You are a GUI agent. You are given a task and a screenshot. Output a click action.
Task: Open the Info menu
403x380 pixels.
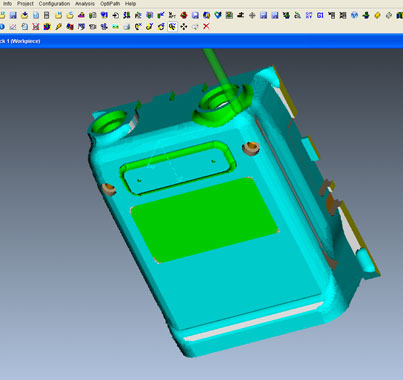pyautogui.click(x=7, y=4)
